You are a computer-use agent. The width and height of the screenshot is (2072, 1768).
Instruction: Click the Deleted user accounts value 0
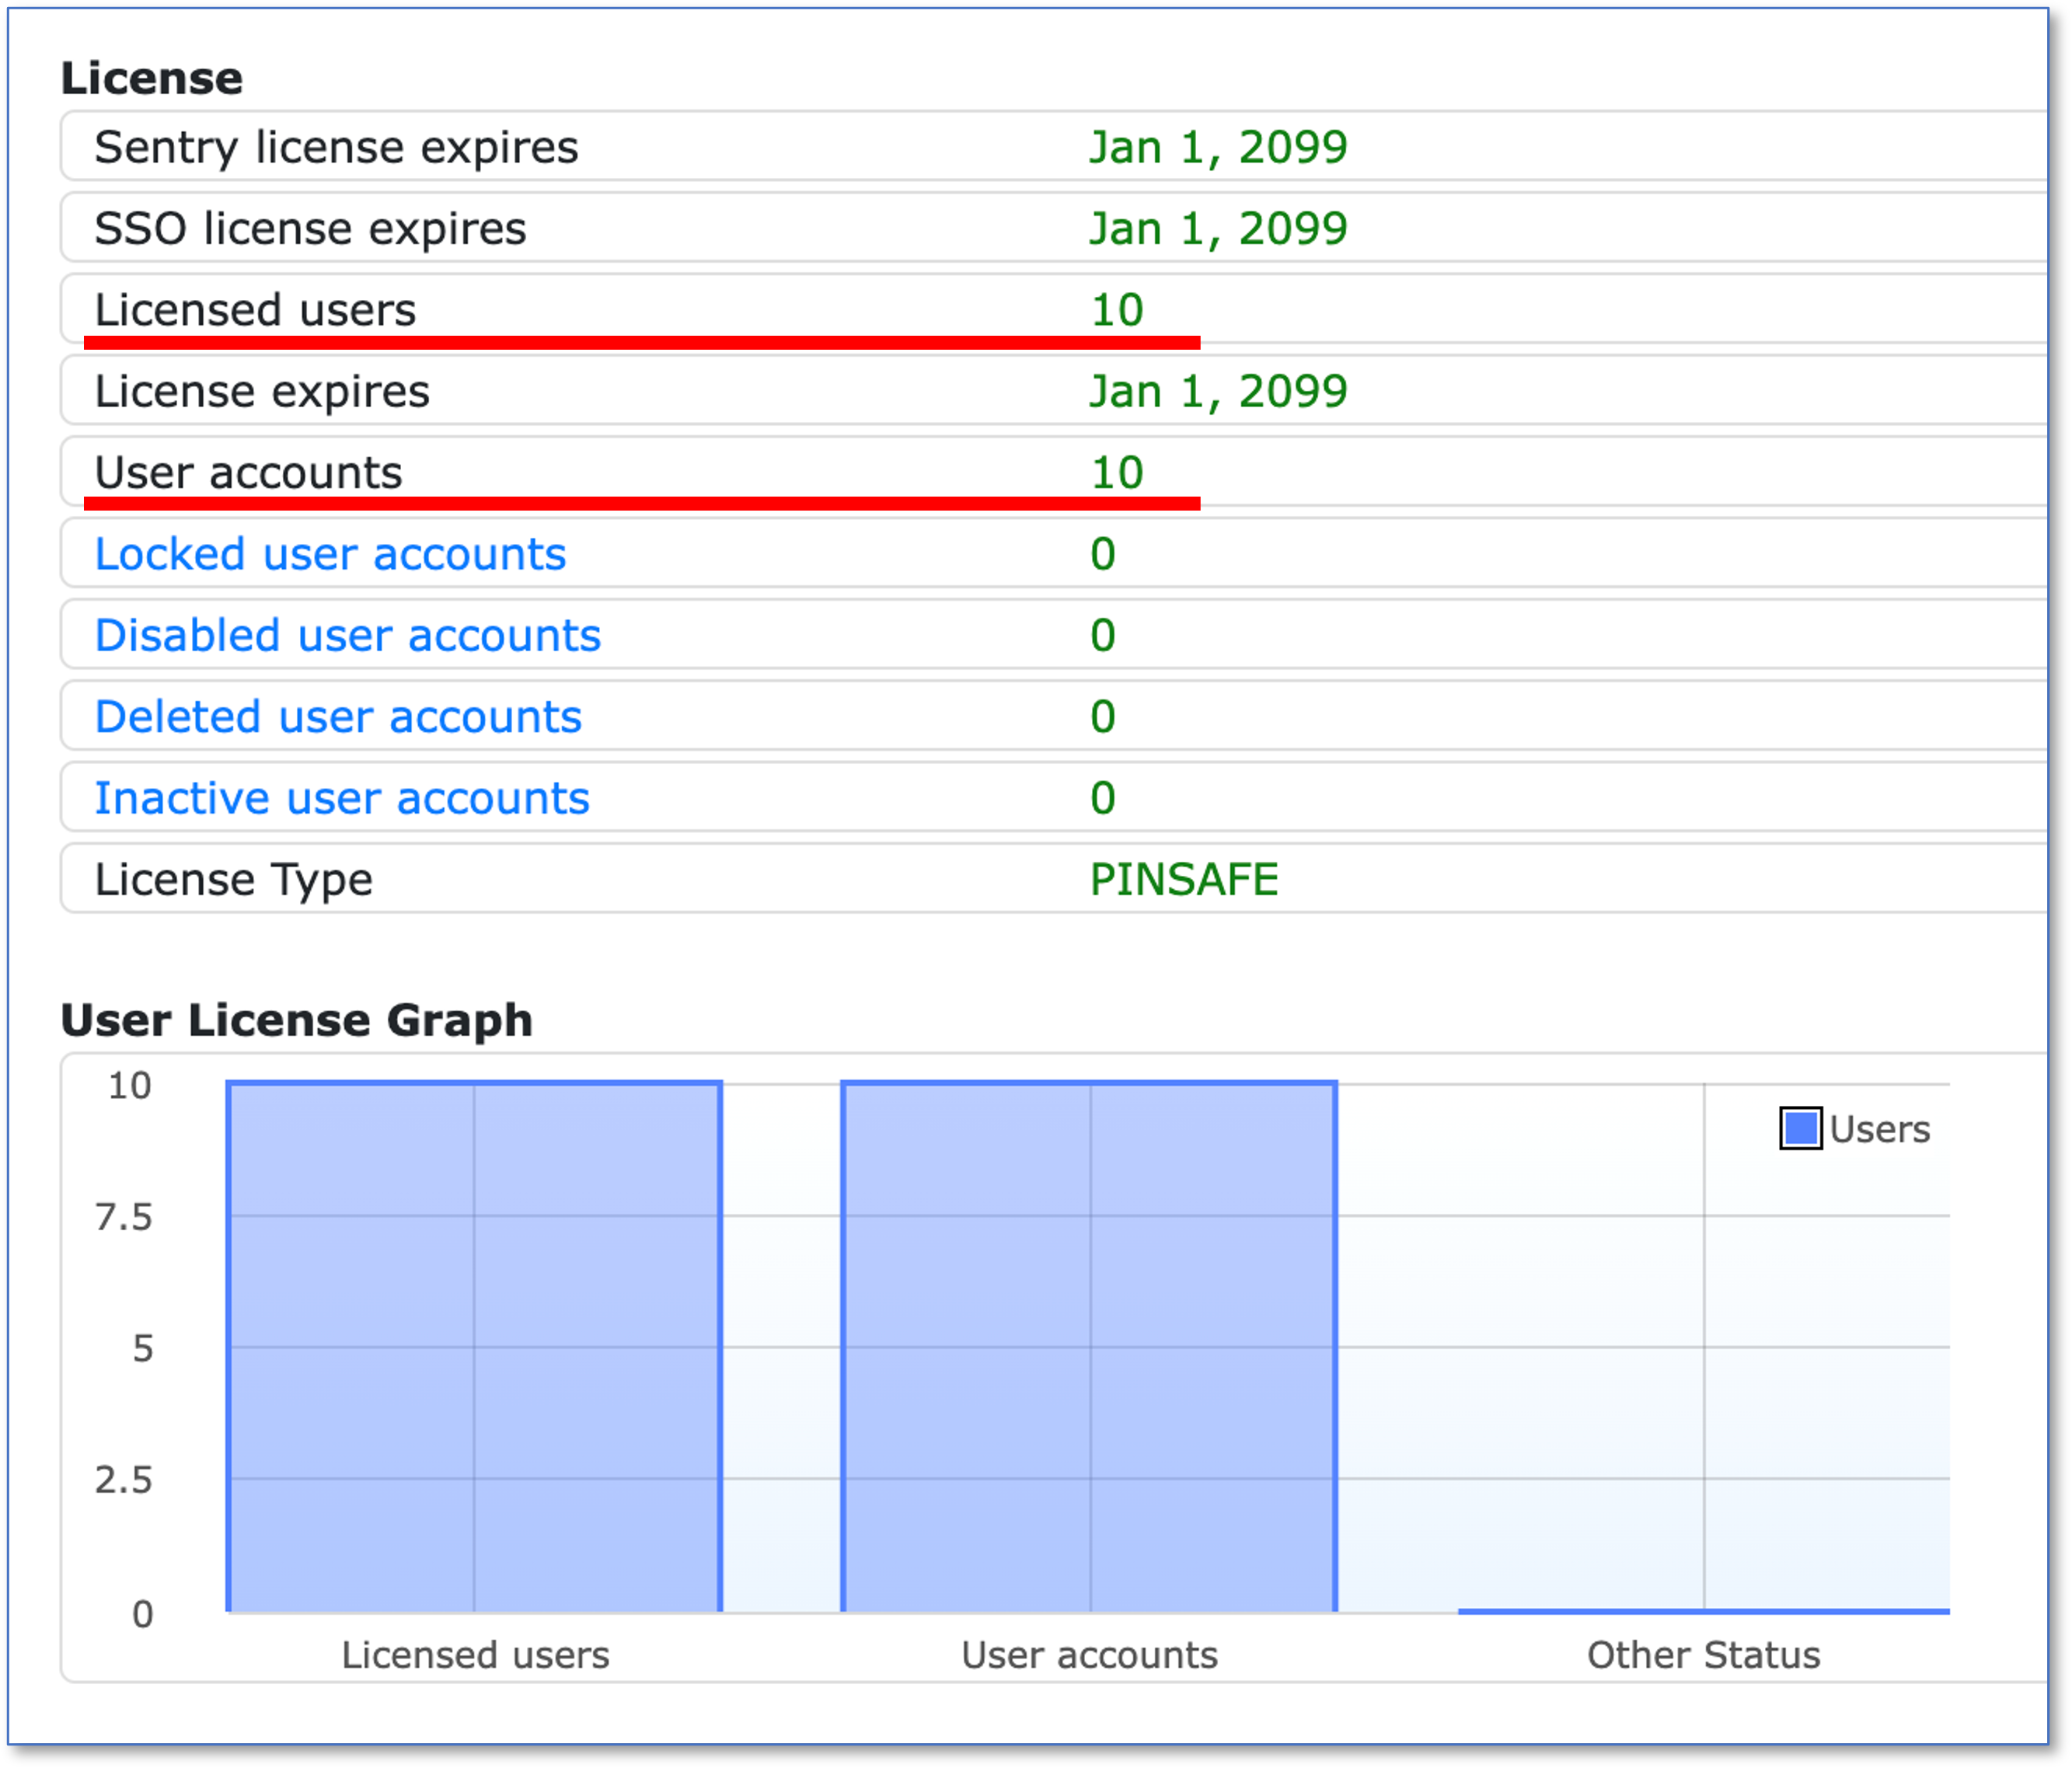click(x=1103, y=717)
